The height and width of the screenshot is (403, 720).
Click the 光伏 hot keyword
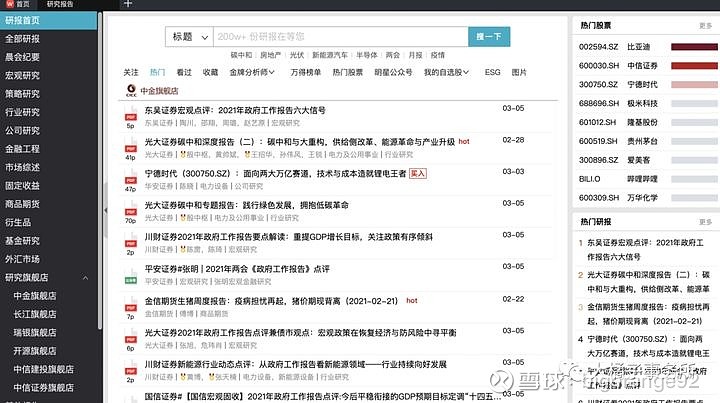pos(297,55)
